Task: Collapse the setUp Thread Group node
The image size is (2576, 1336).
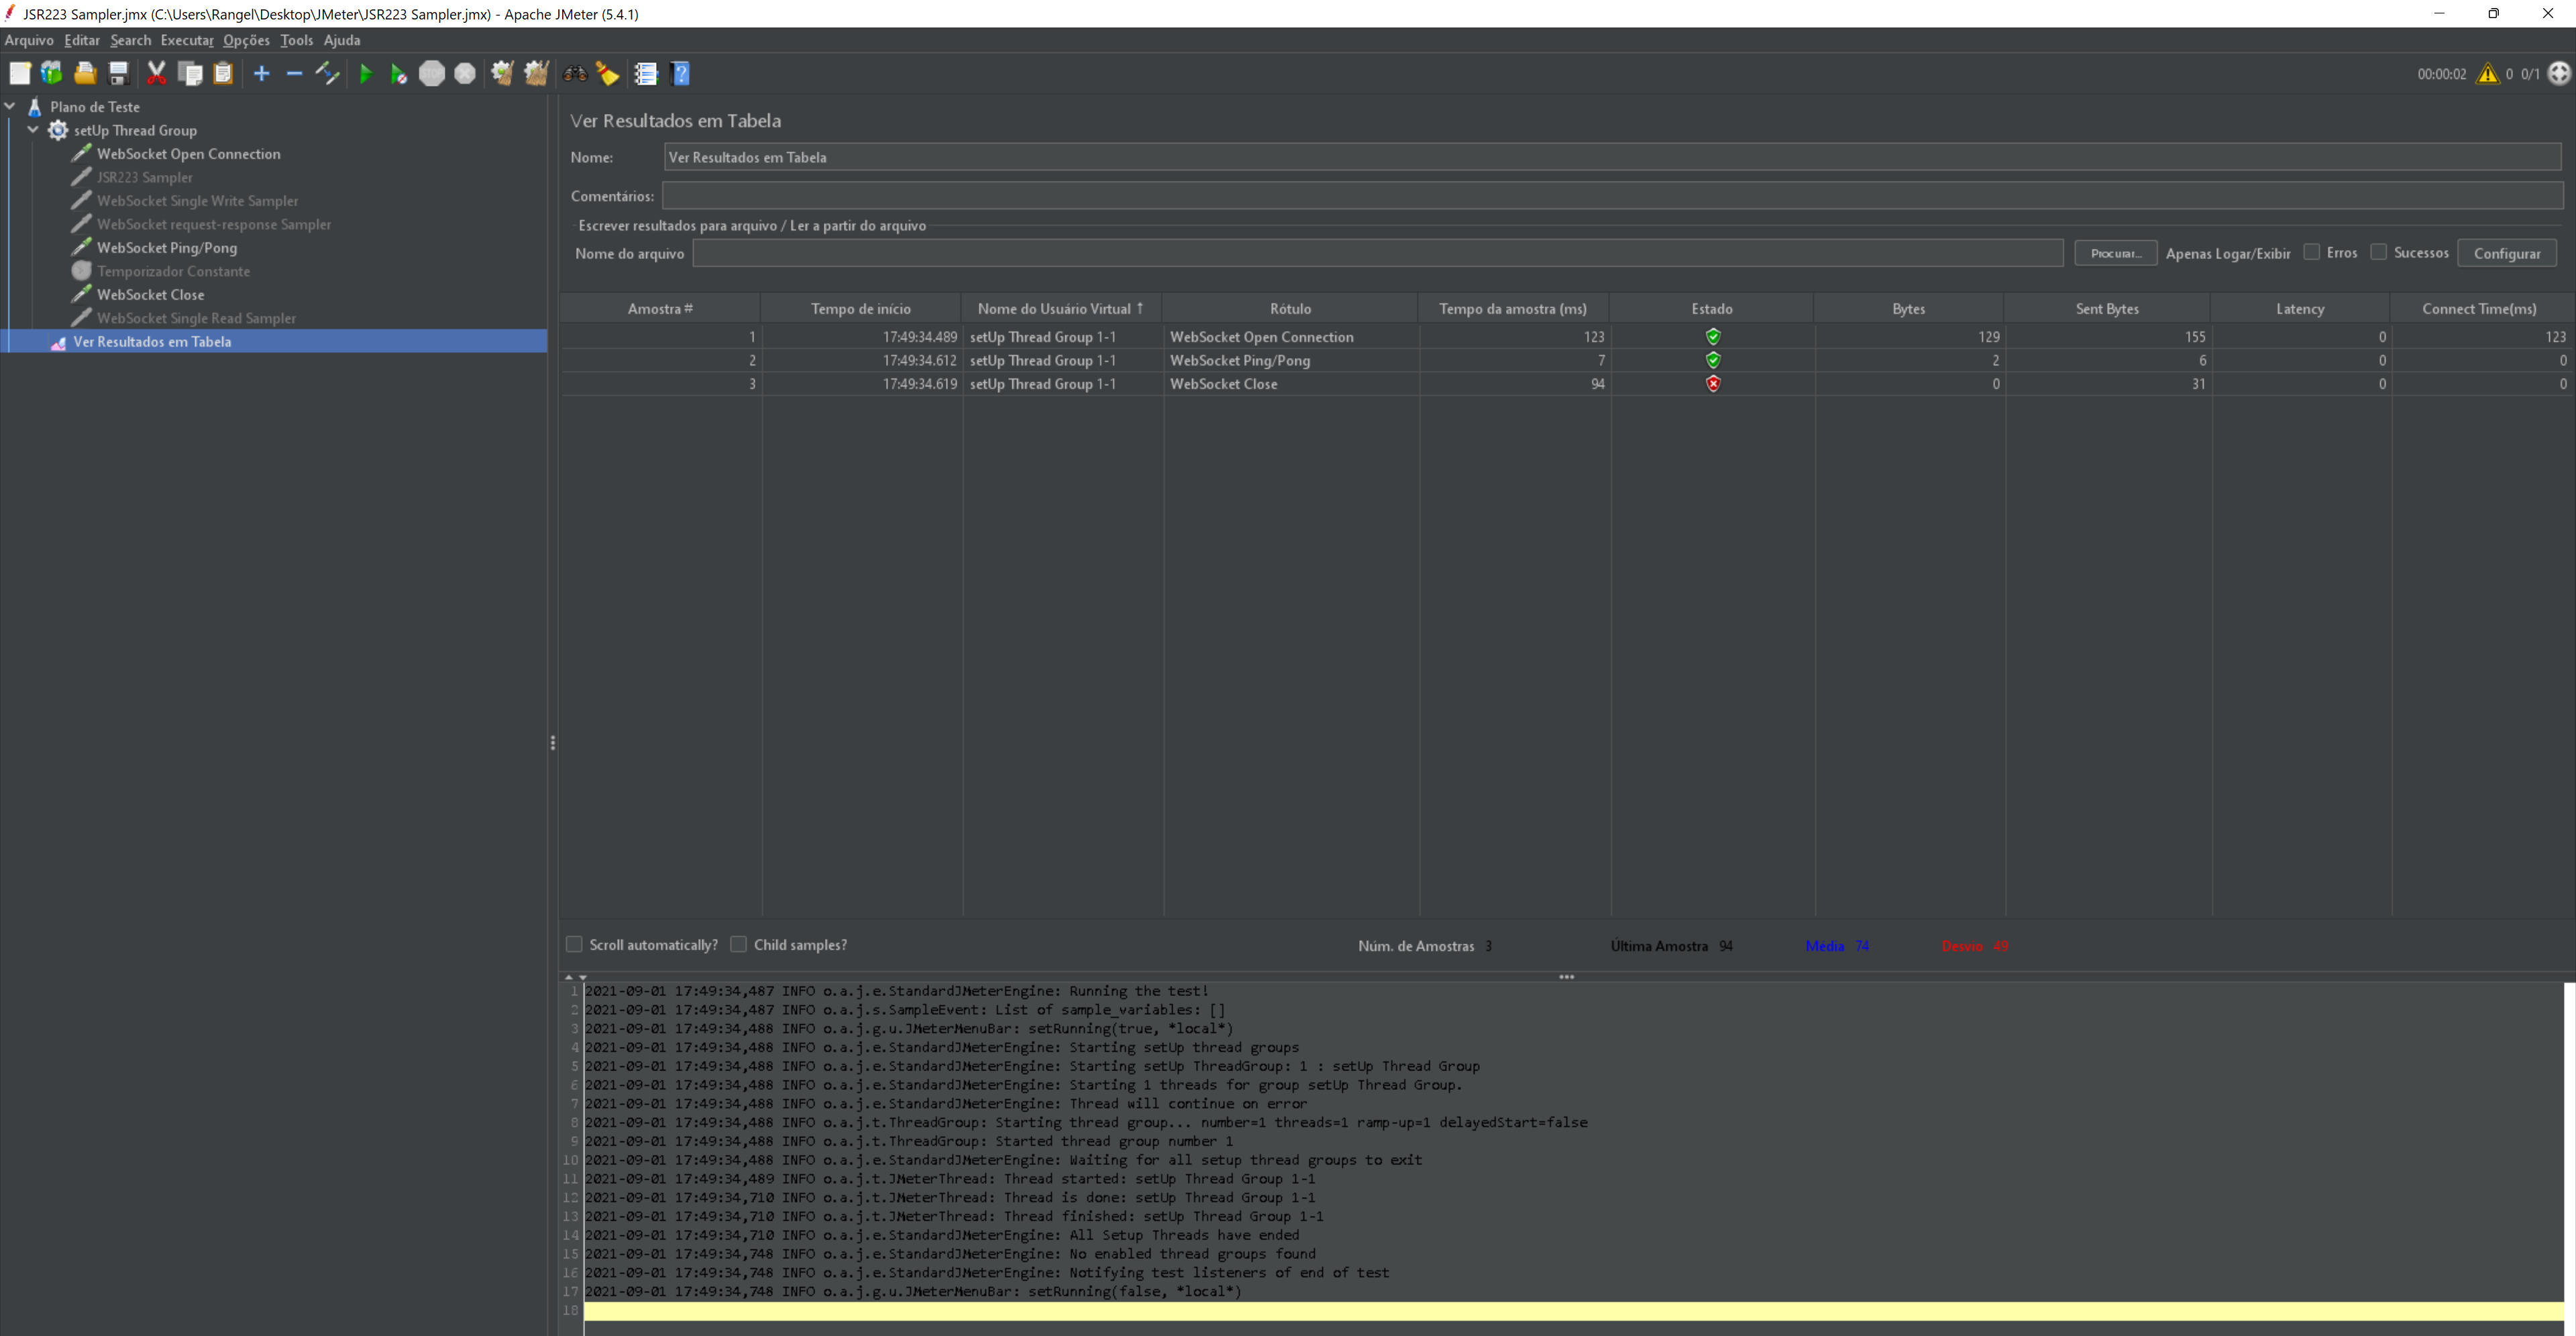Action: point(32,130)
